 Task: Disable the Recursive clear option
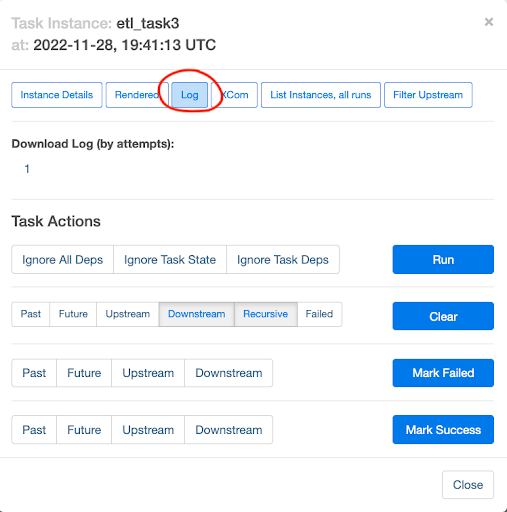(266, 314)
